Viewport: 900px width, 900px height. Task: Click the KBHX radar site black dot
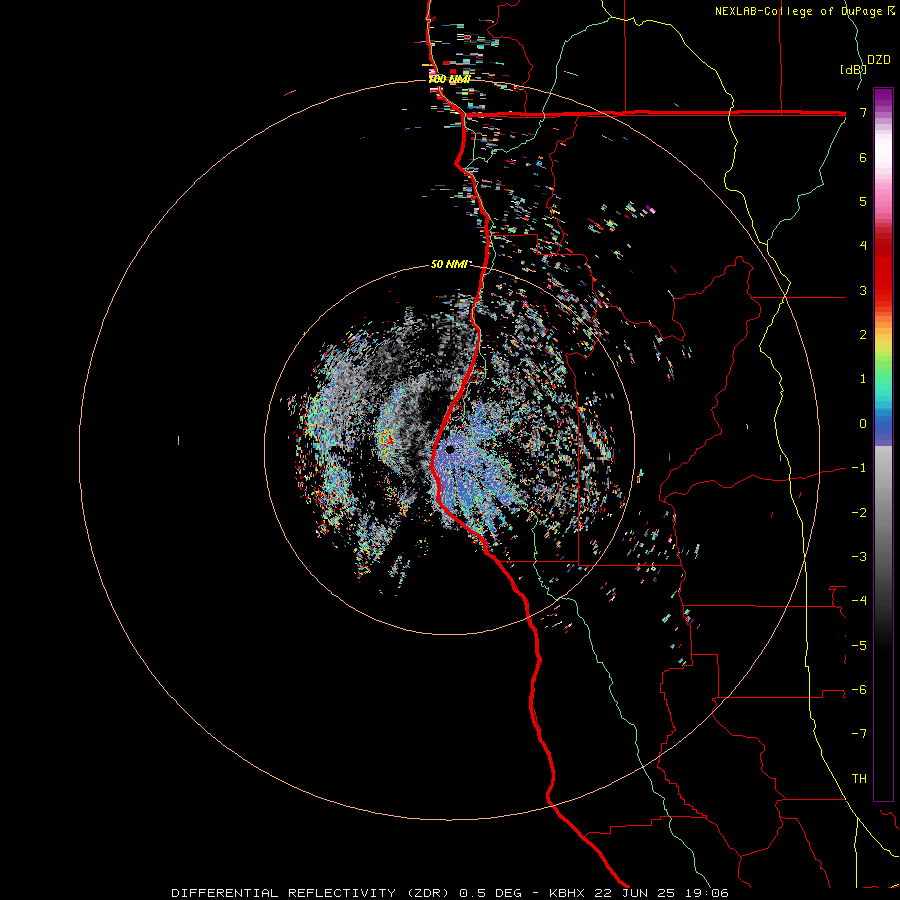coord(449,449)
